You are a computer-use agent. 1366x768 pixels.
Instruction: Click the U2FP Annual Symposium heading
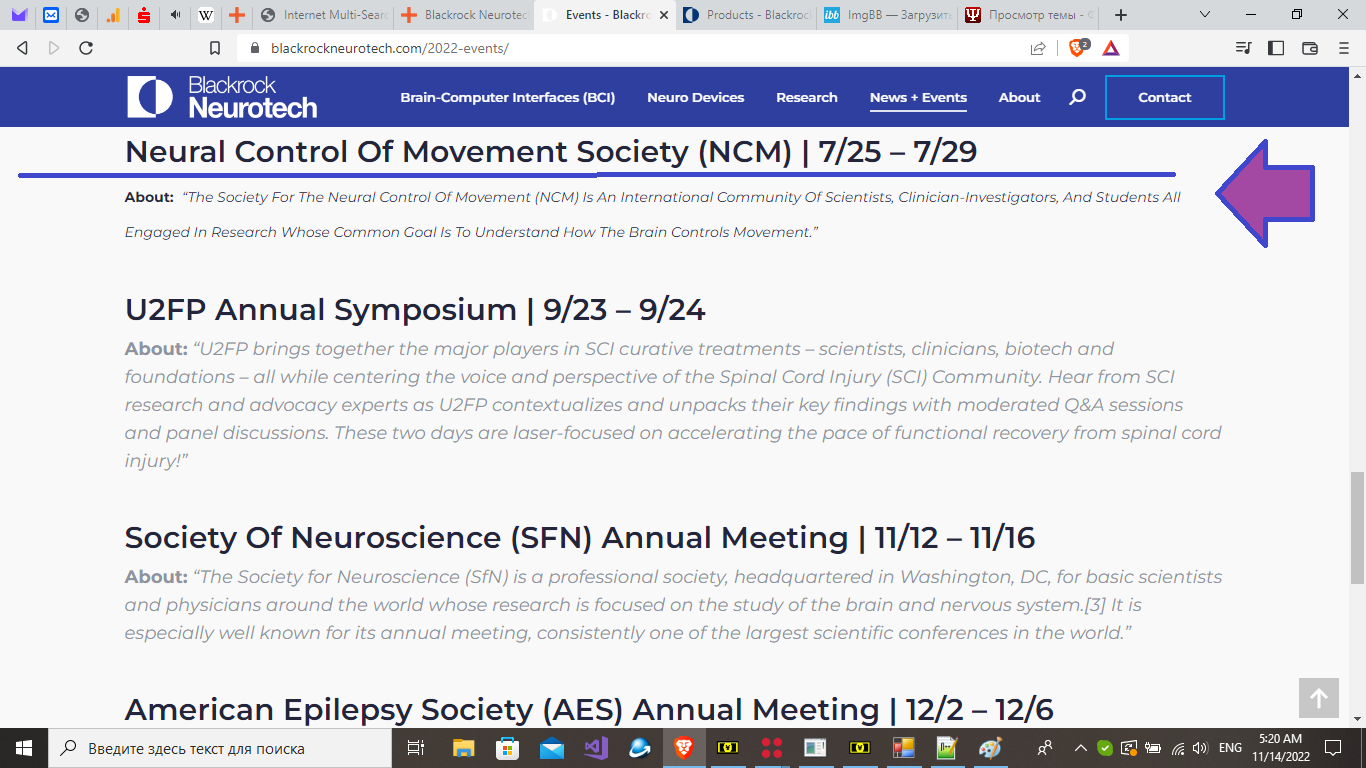click(x=415, y=309)
